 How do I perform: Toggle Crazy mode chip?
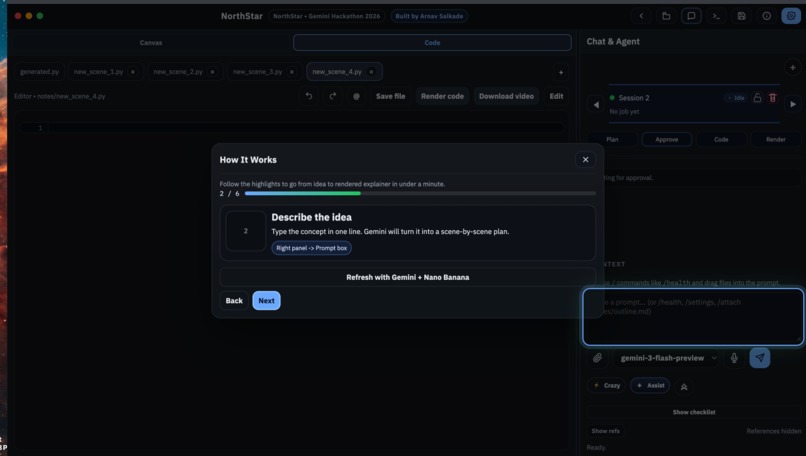[x=607, y=386]
